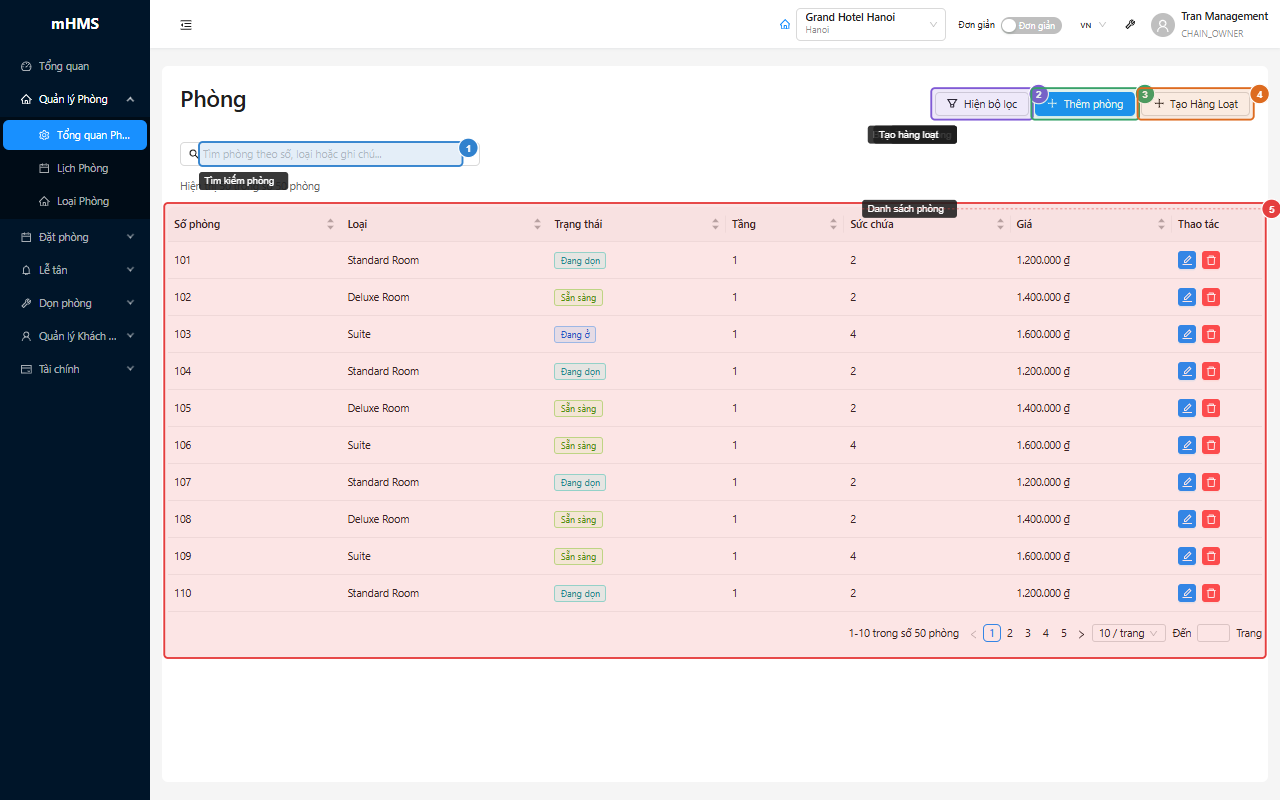
Task: Edit room 104 with pencil icon
Action: pos(1187,371)
